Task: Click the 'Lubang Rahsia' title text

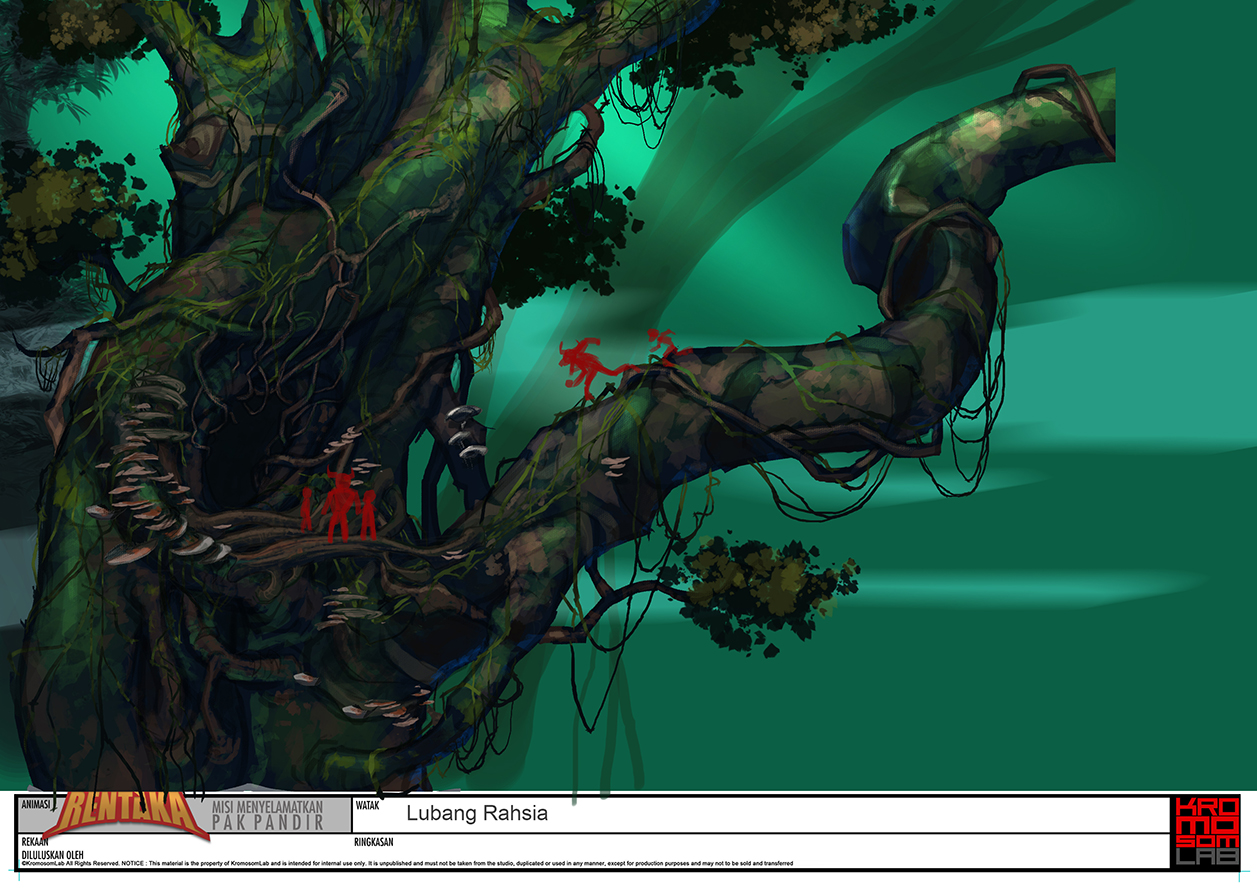Action: [x=477, y=814]
